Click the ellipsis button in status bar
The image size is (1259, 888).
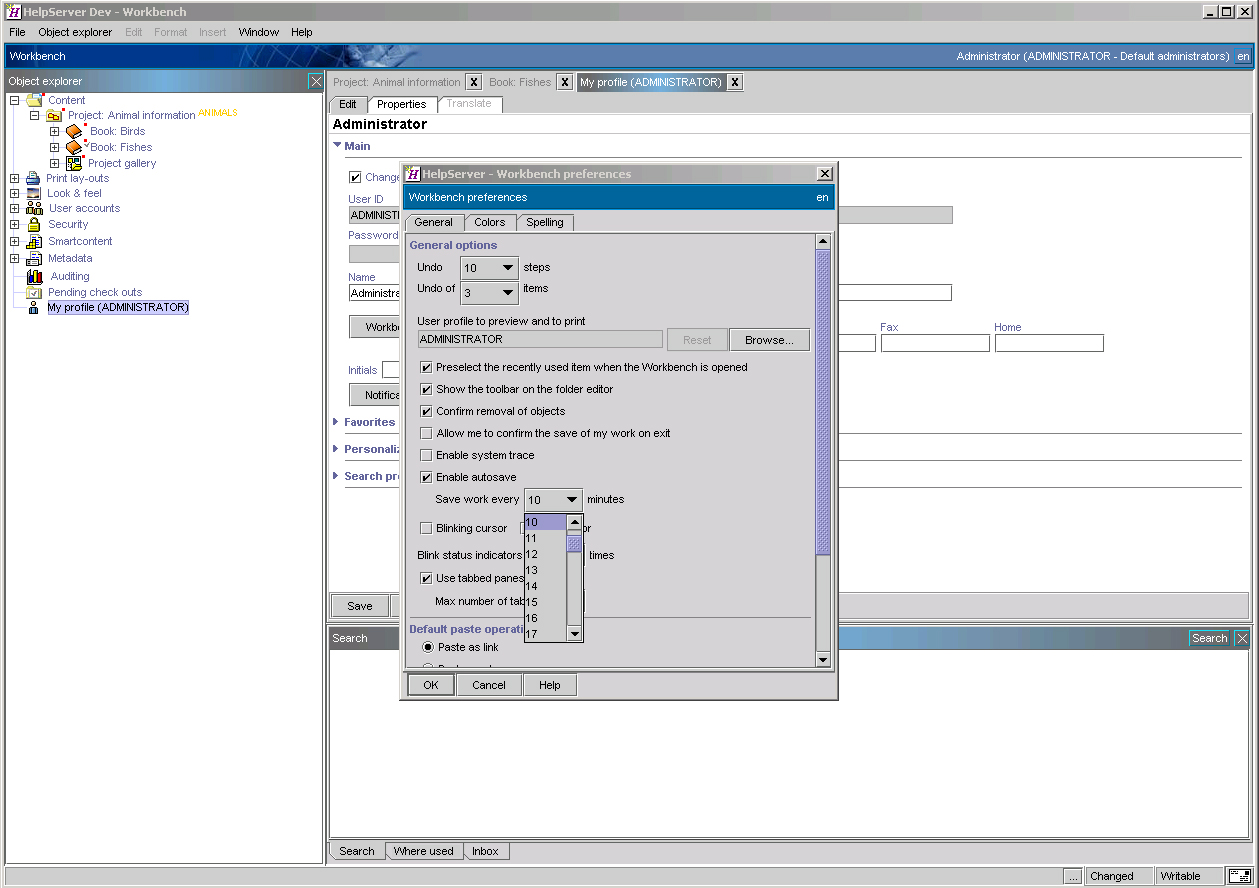tap(1073, 876)
